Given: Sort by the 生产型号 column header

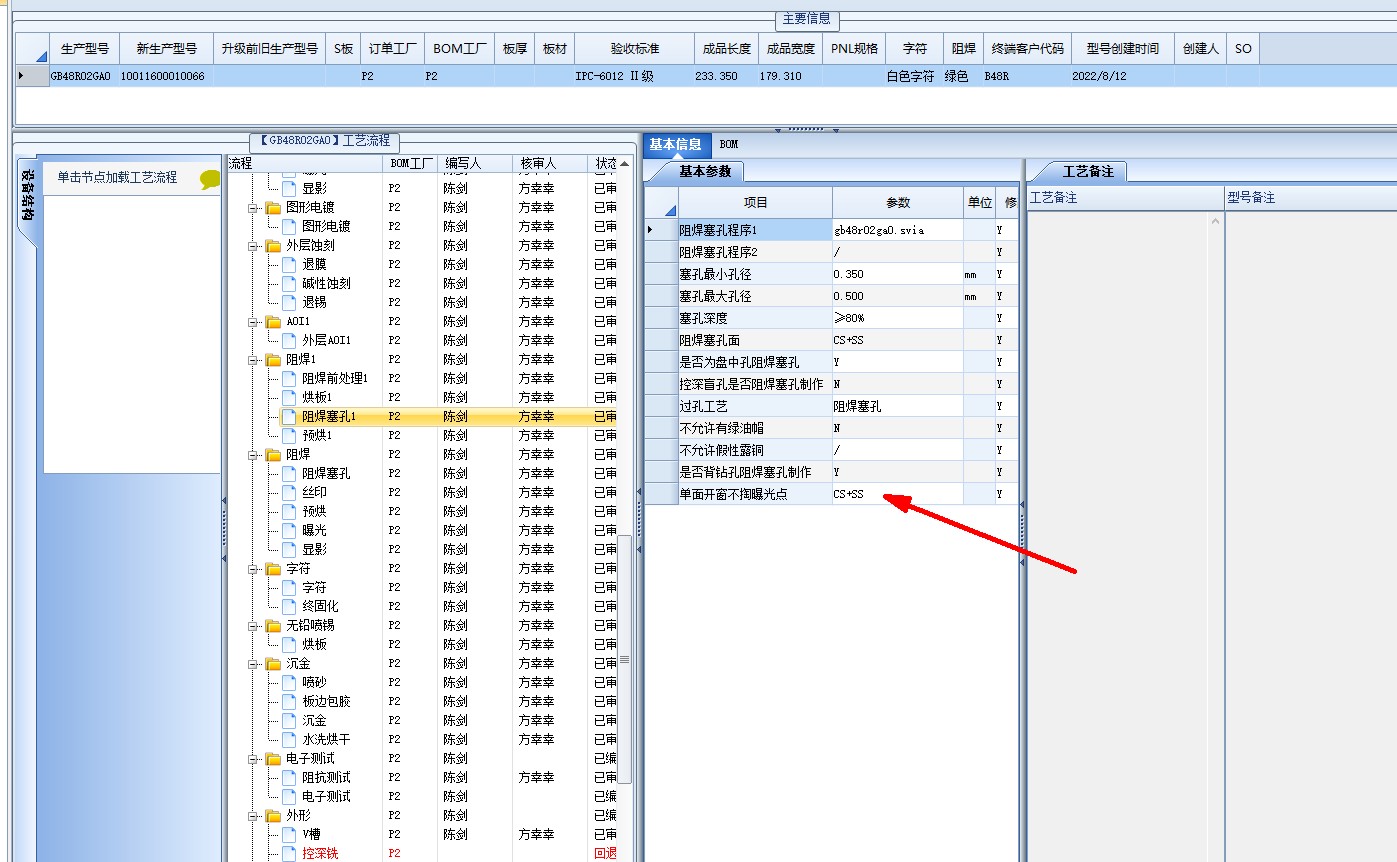Looking at the screenshot, I should click(83, 48).
